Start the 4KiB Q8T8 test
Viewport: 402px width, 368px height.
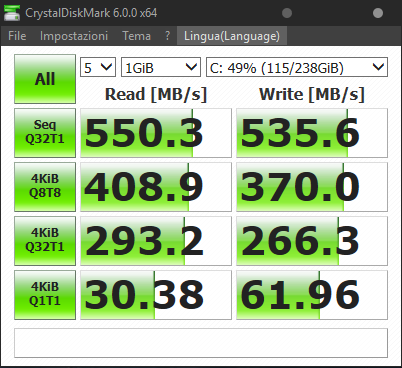click(45, 187)
